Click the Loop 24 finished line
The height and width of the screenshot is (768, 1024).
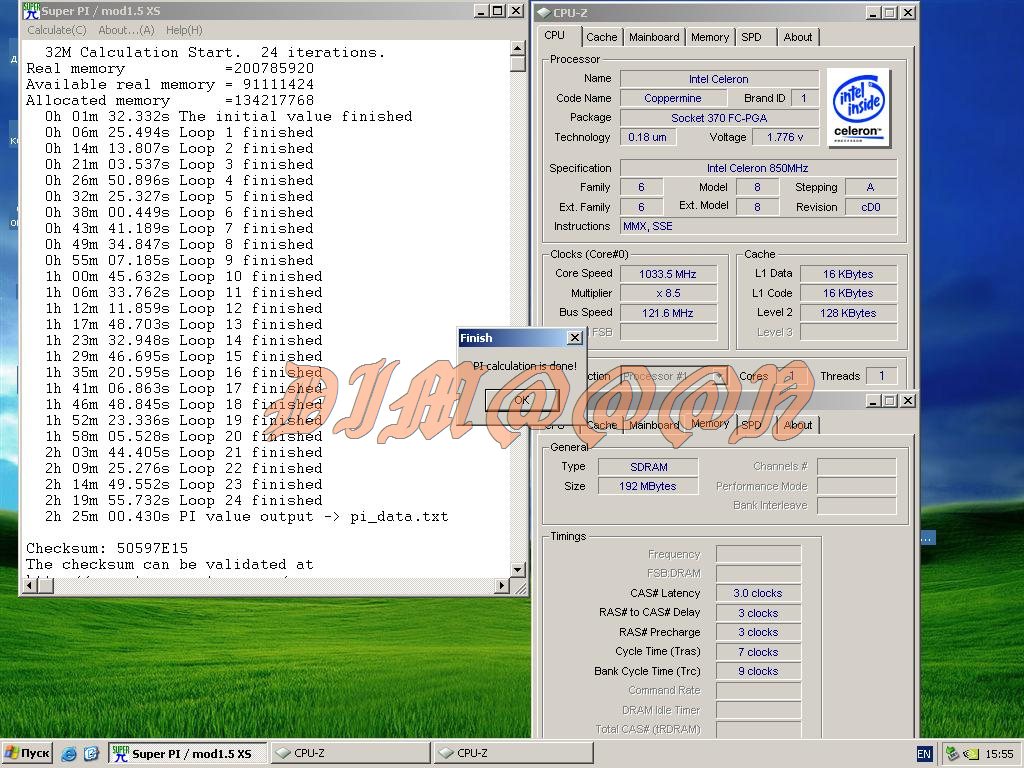click(x=184, y=500)
